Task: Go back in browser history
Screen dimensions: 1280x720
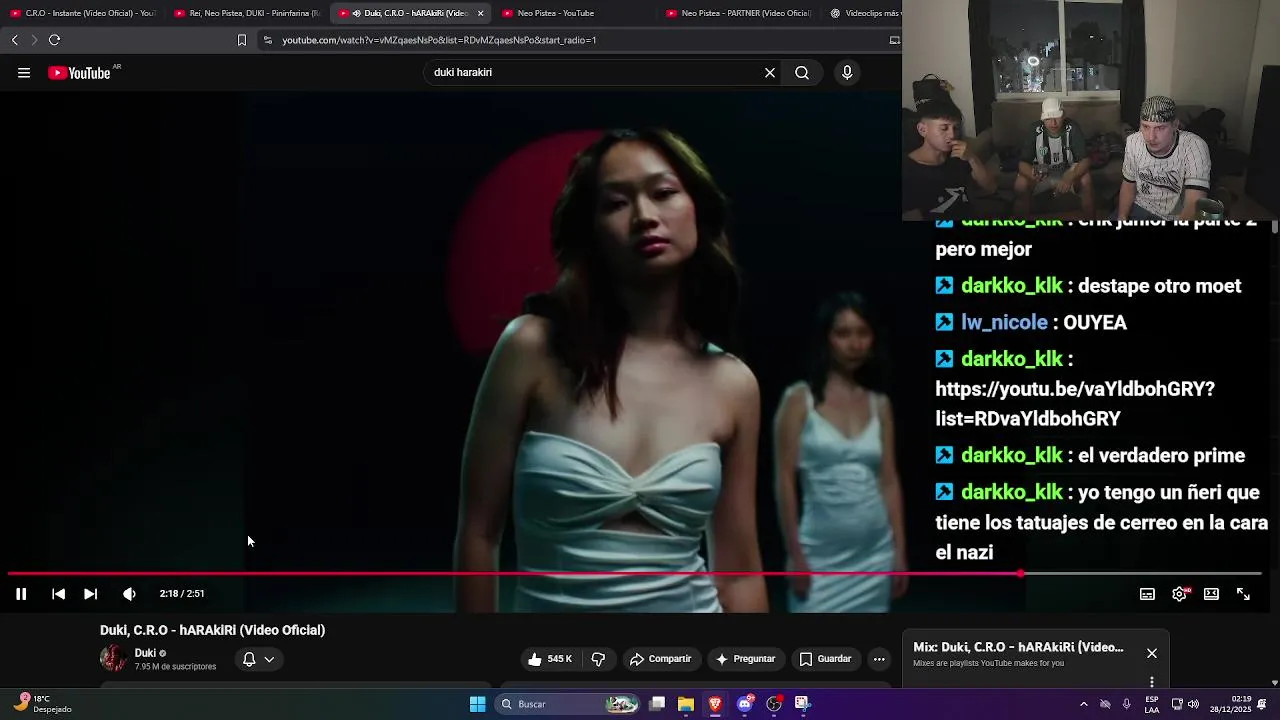Action: 15,40
